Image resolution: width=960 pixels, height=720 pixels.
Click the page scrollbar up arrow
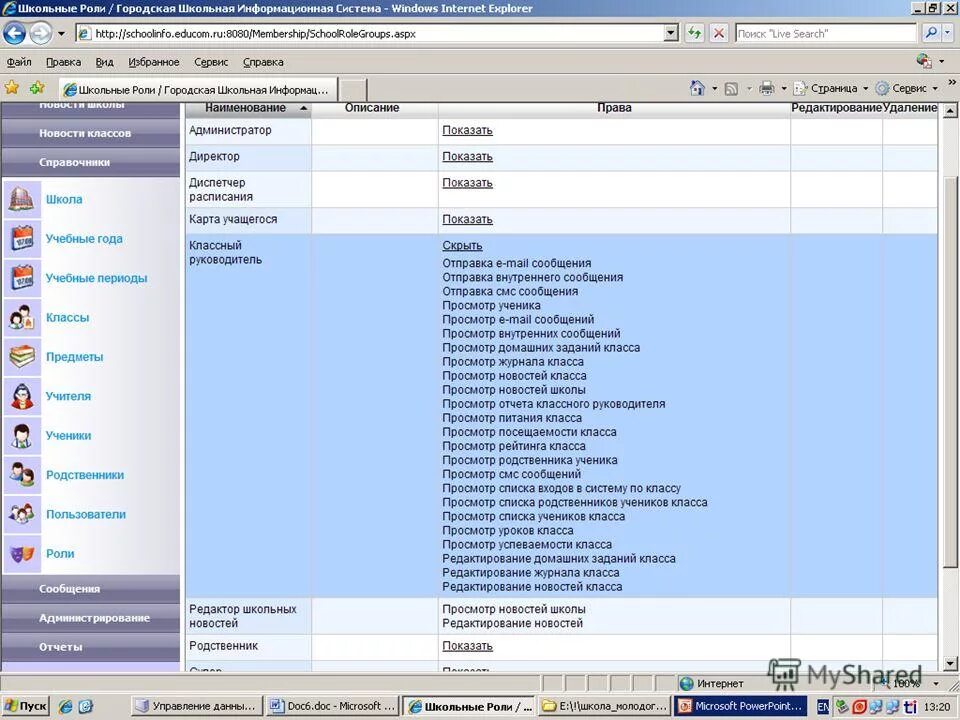pos(950,111)
